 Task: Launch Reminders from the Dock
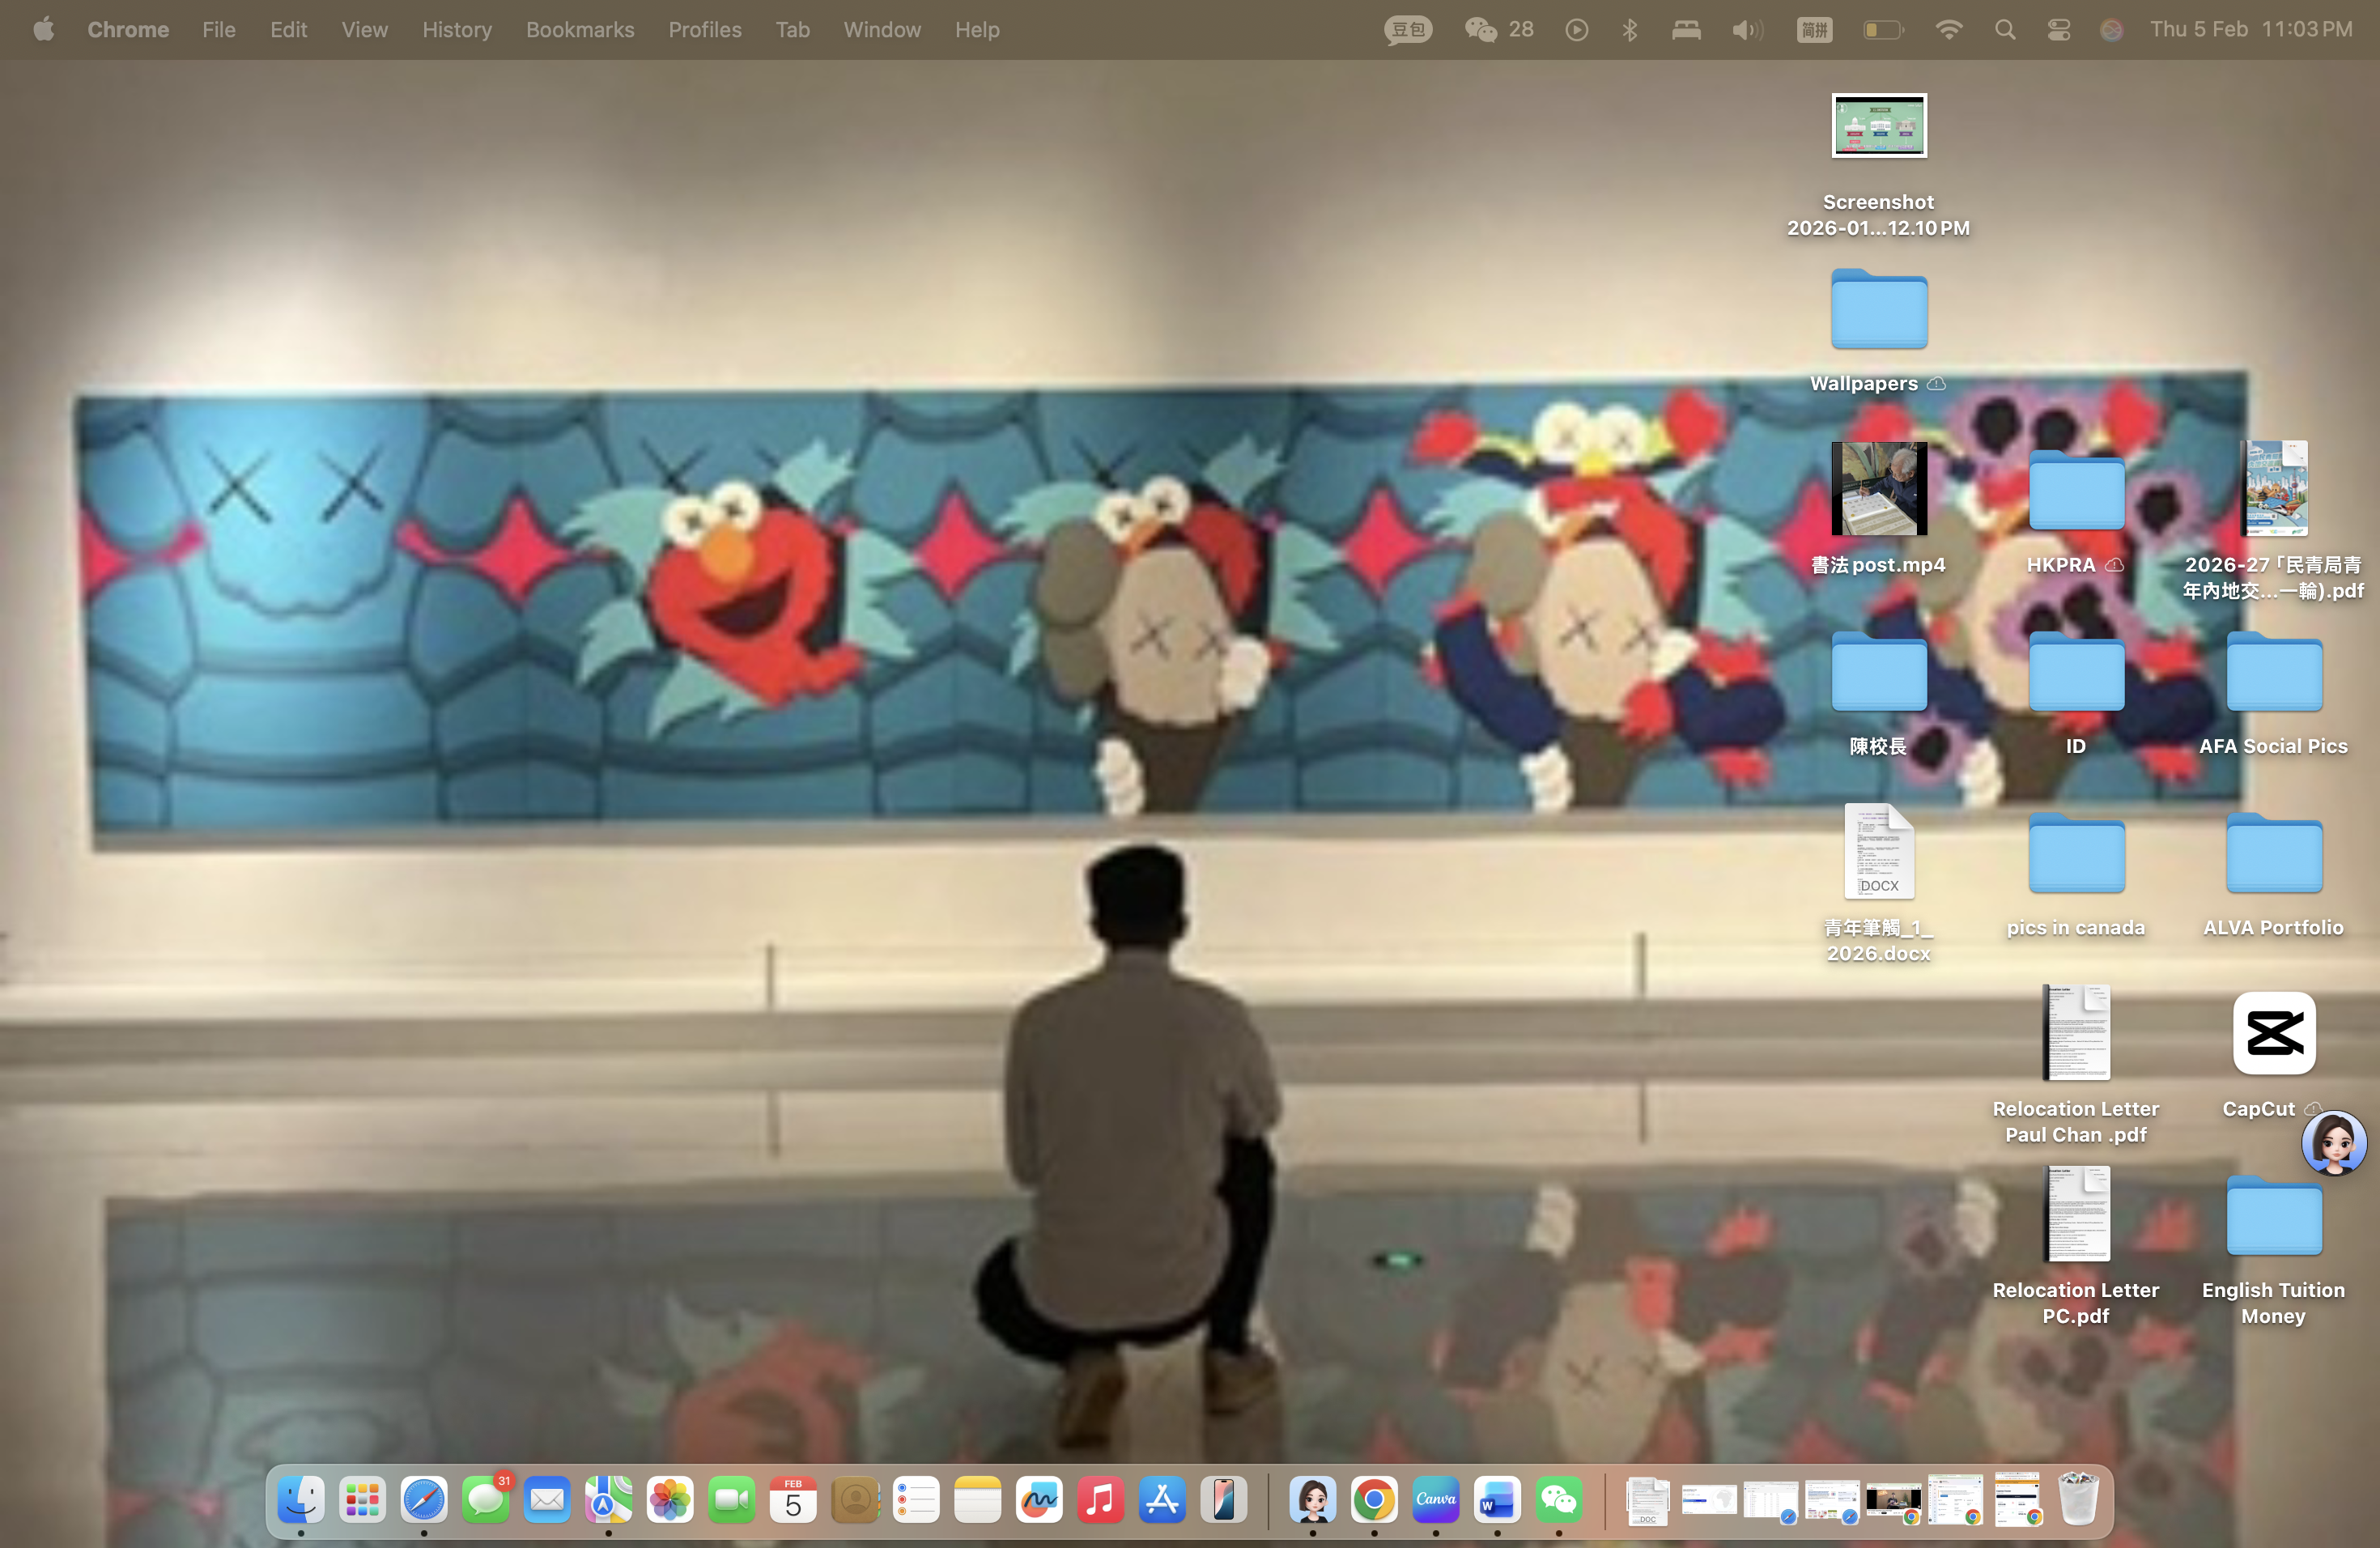tap(916, 1500)
